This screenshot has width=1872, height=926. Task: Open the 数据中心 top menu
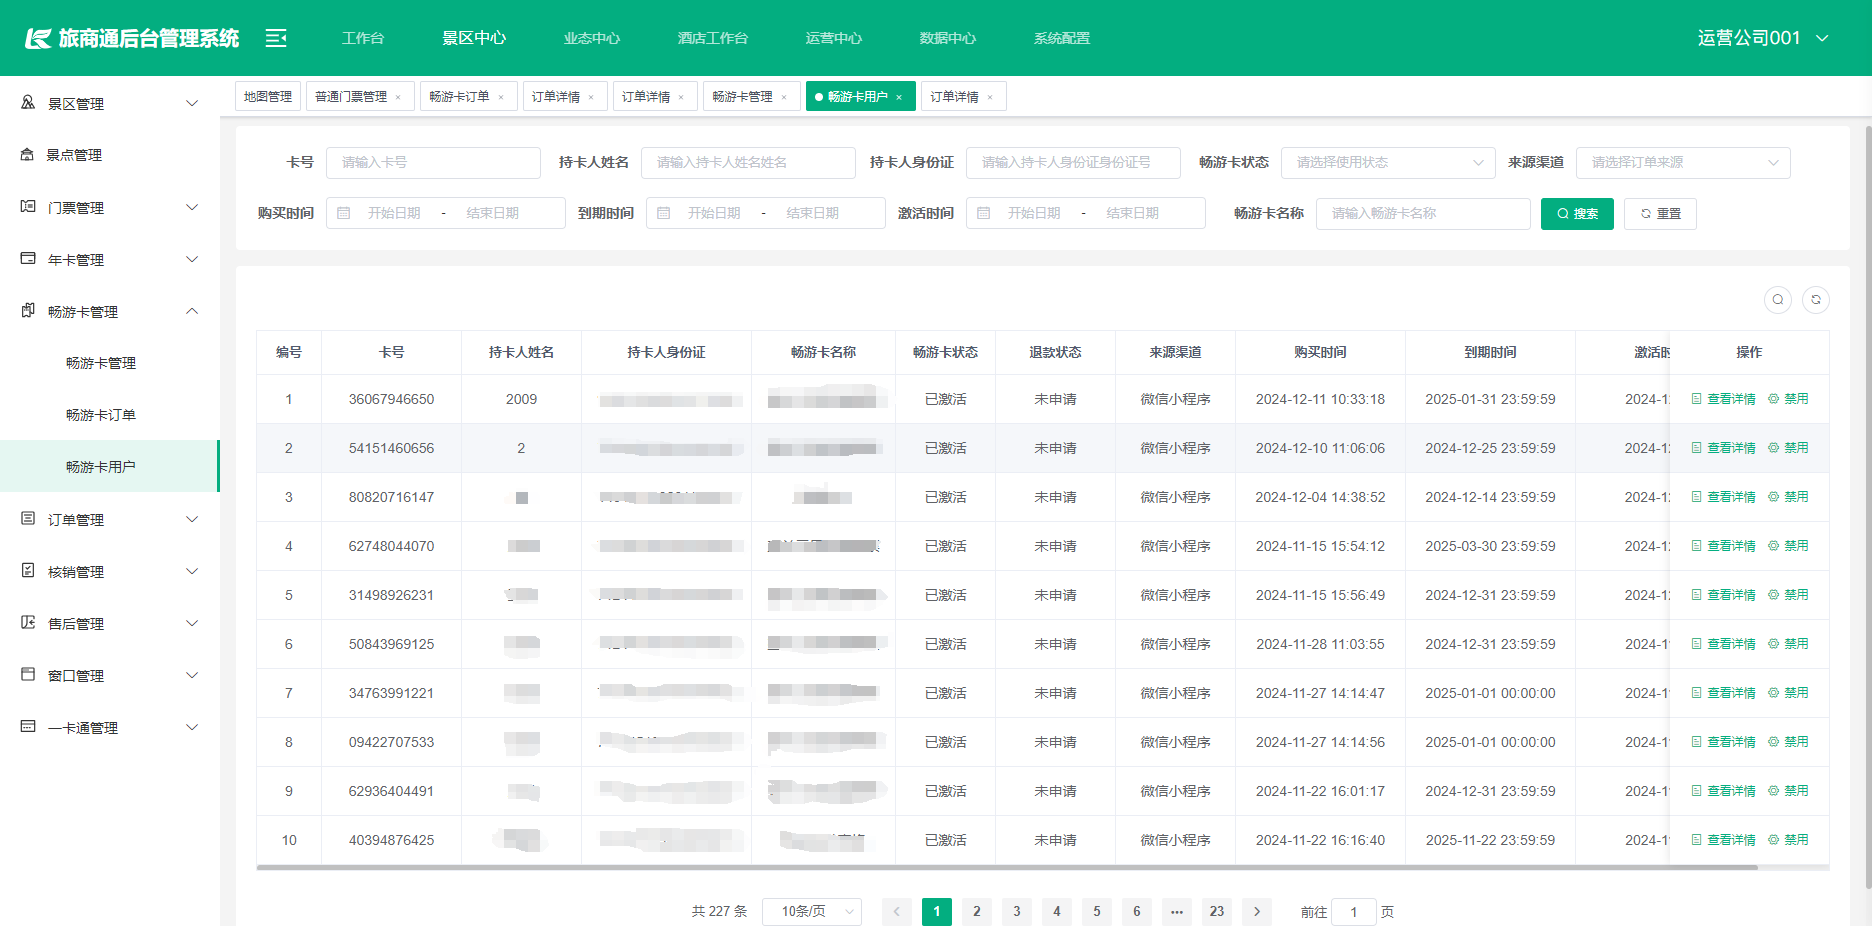click(948, 38)
